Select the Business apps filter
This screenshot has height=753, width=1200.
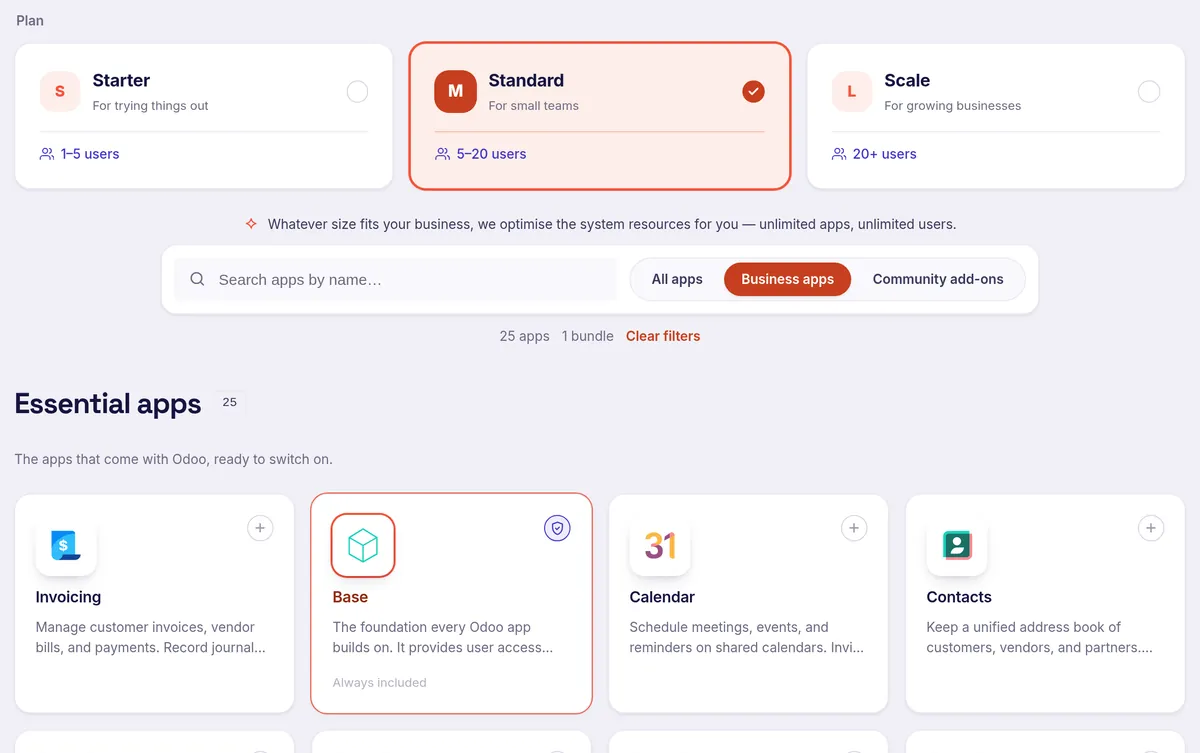pyautogui.click(x=787, y=279)
